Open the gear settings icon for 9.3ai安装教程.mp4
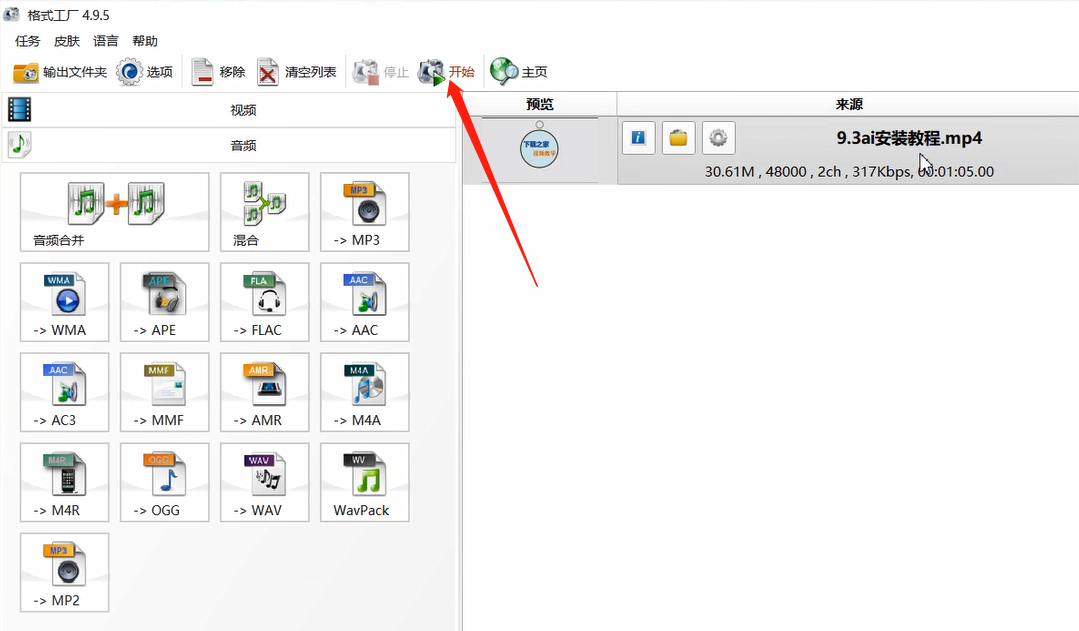The height and width of the screenshot is (631, 1079). tap(718, 138)
